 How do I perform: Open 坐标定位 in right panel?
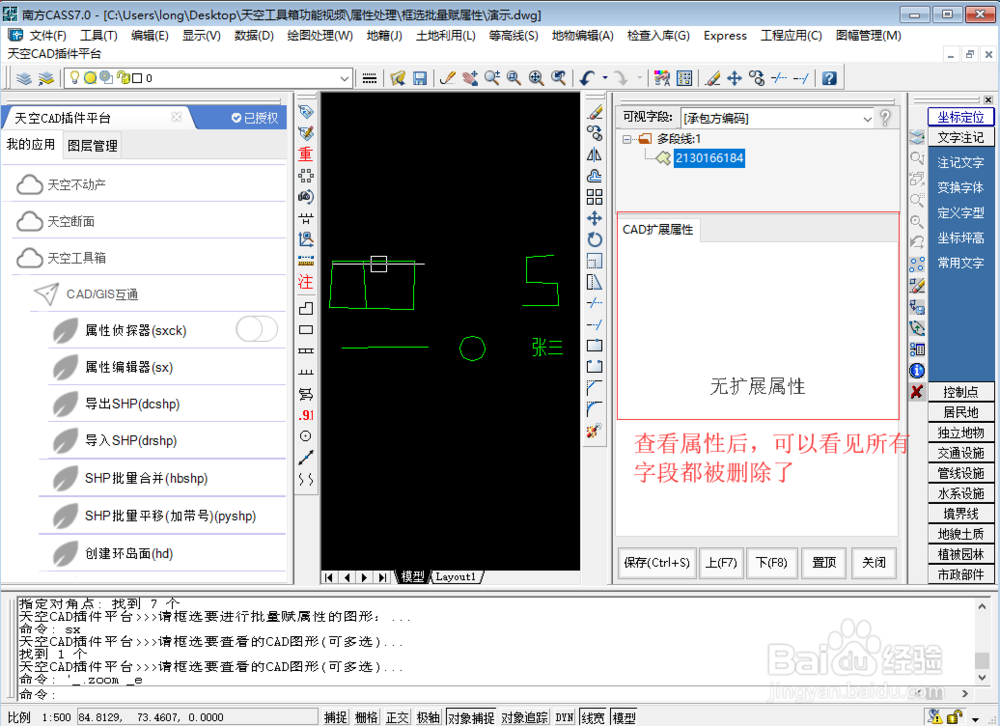[960, 117]
